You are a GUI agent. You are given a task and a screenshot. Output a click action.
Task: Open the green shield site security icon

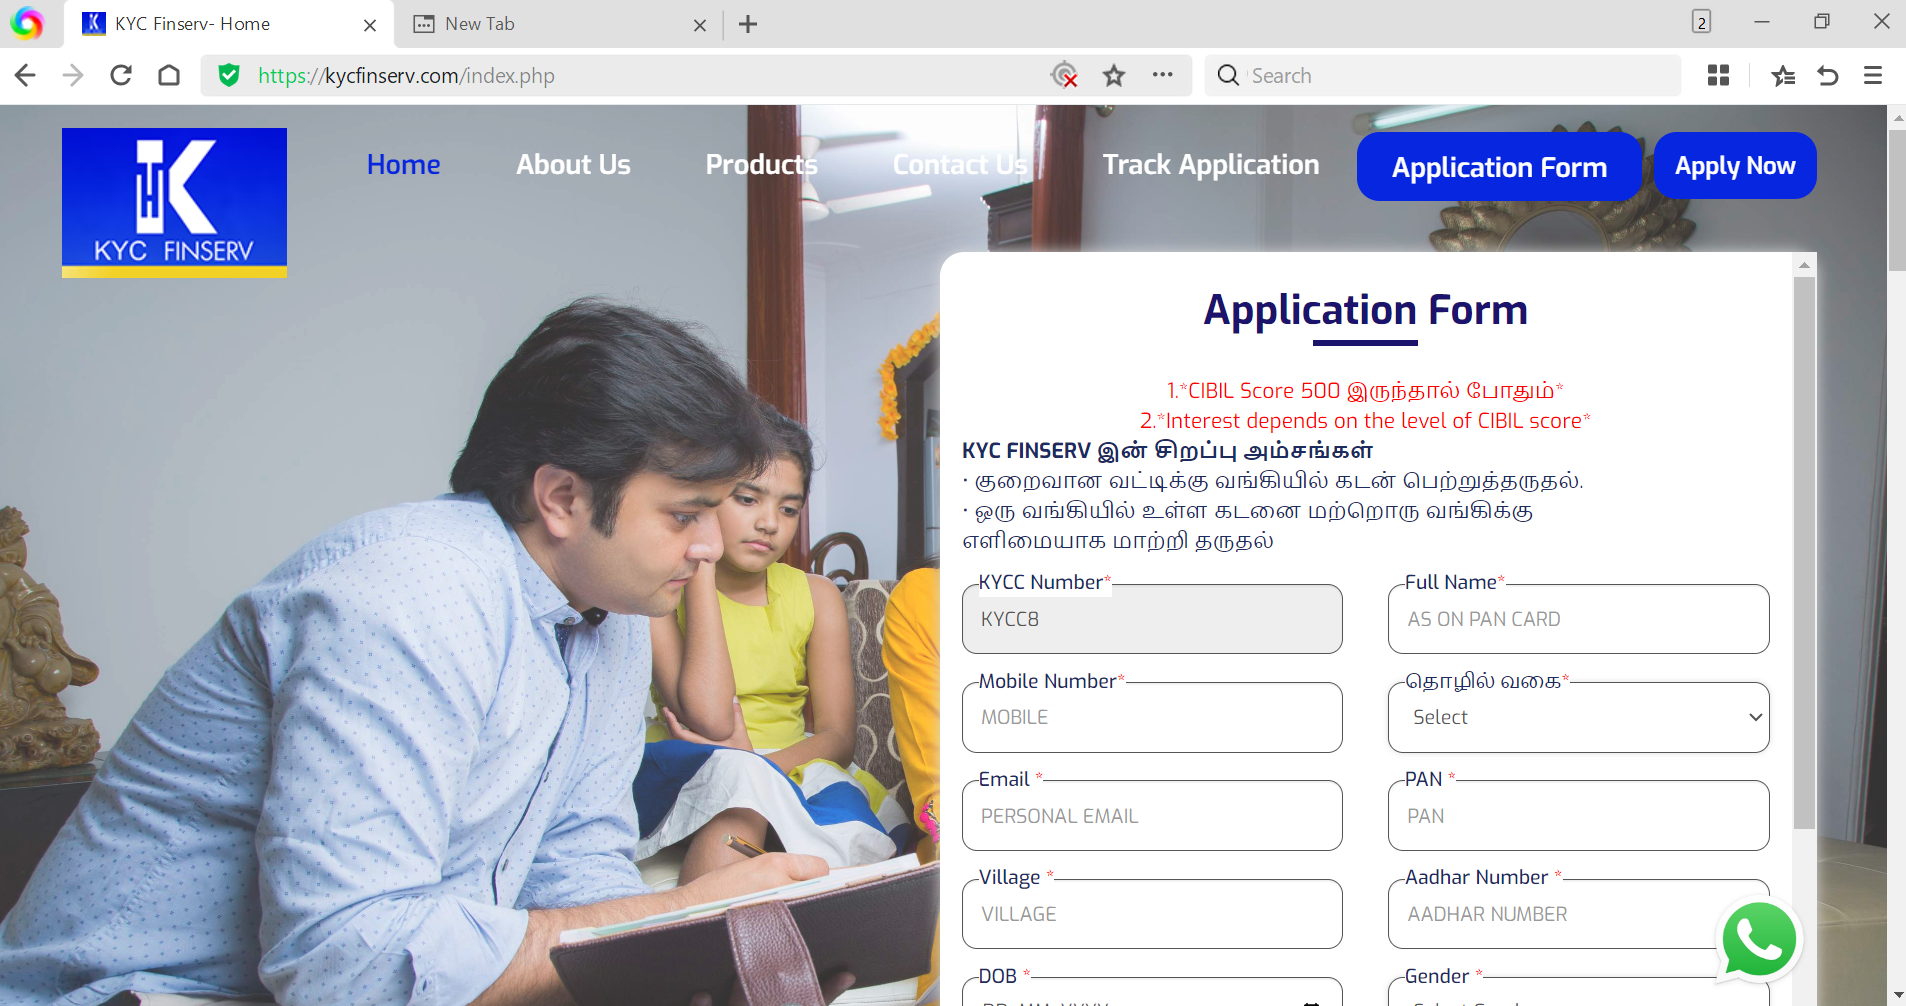pyautogui.click(x=229, y=76)
